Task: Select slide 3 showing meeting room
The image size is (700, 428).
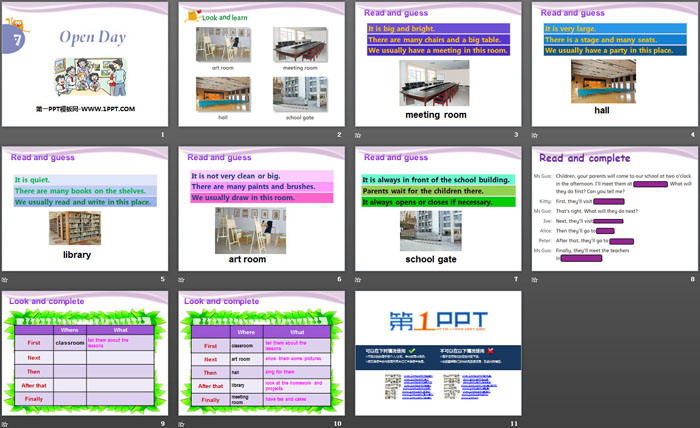Action: [x=438, y=64]
